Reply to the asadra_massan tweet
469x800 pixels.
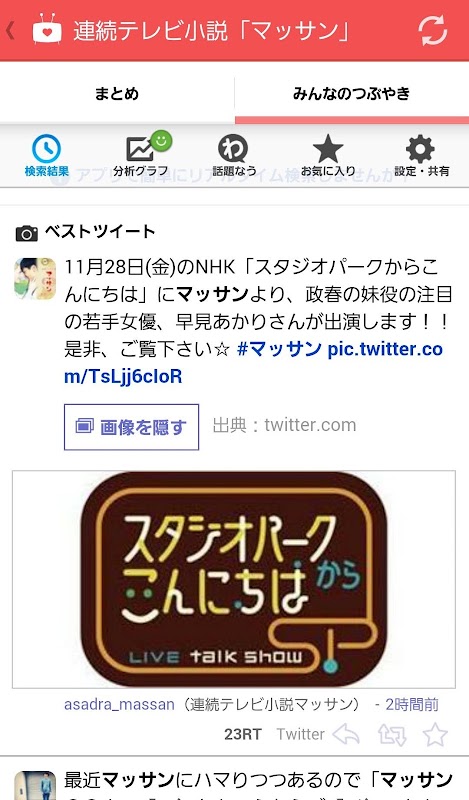[x=345, y=735]
